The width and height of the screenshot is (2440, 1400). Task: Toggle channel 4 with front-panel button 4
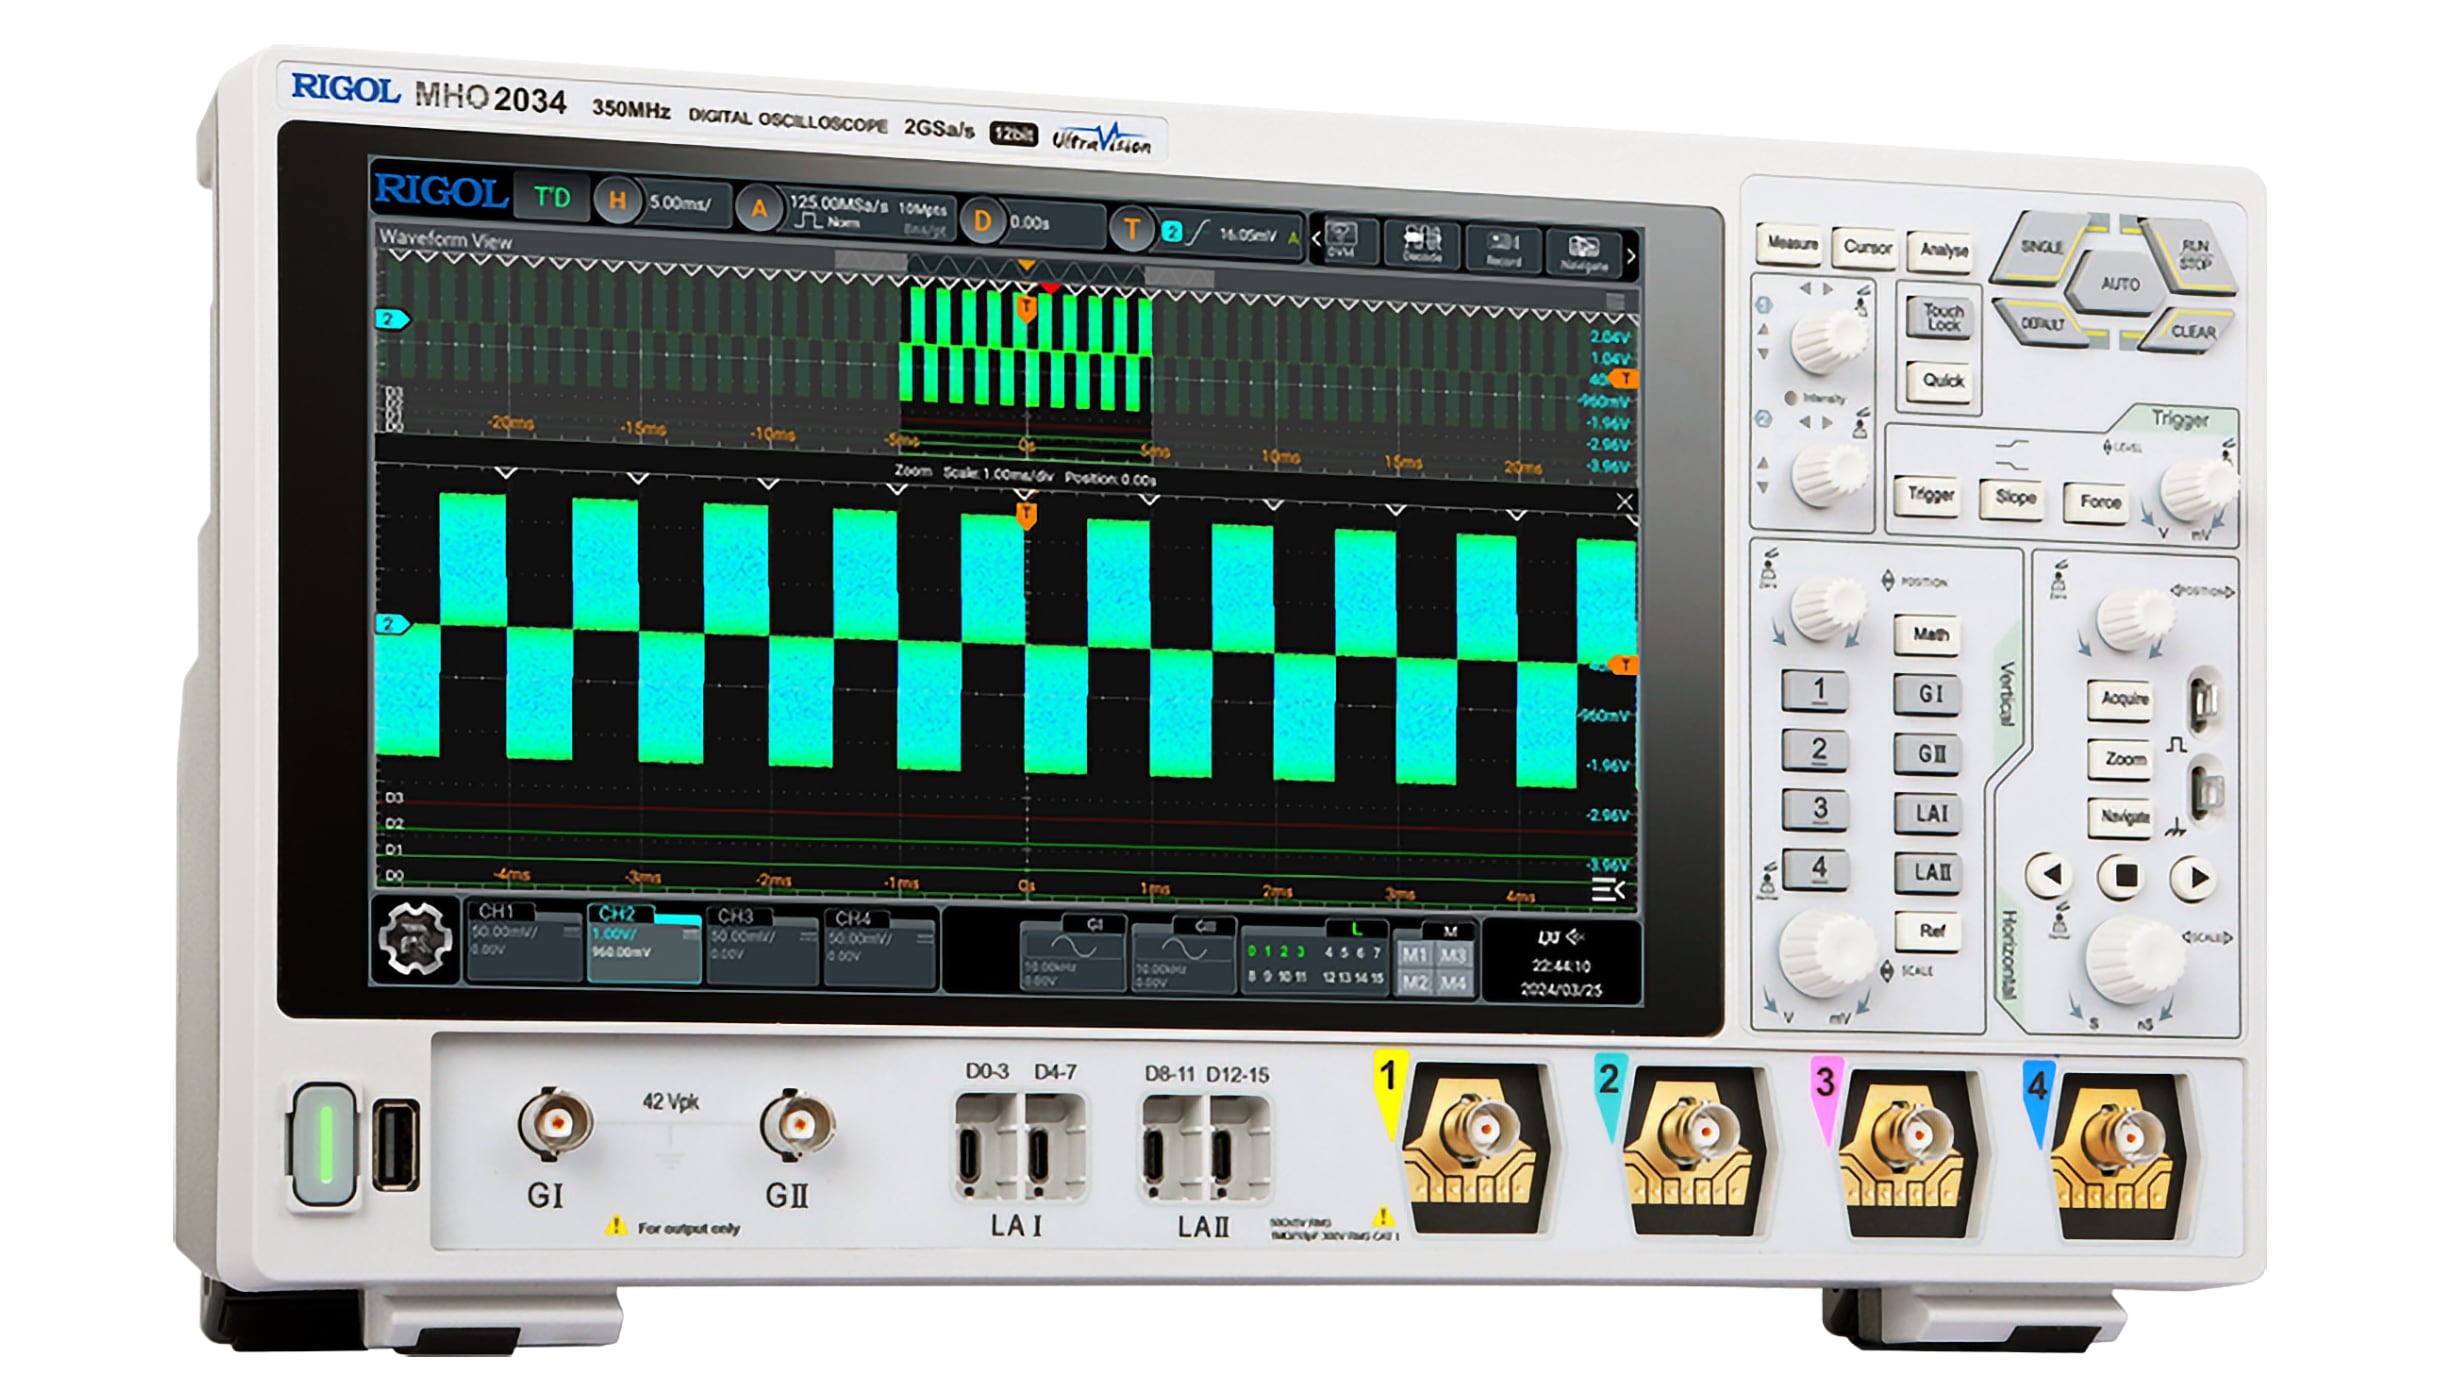coord(1815,868)
